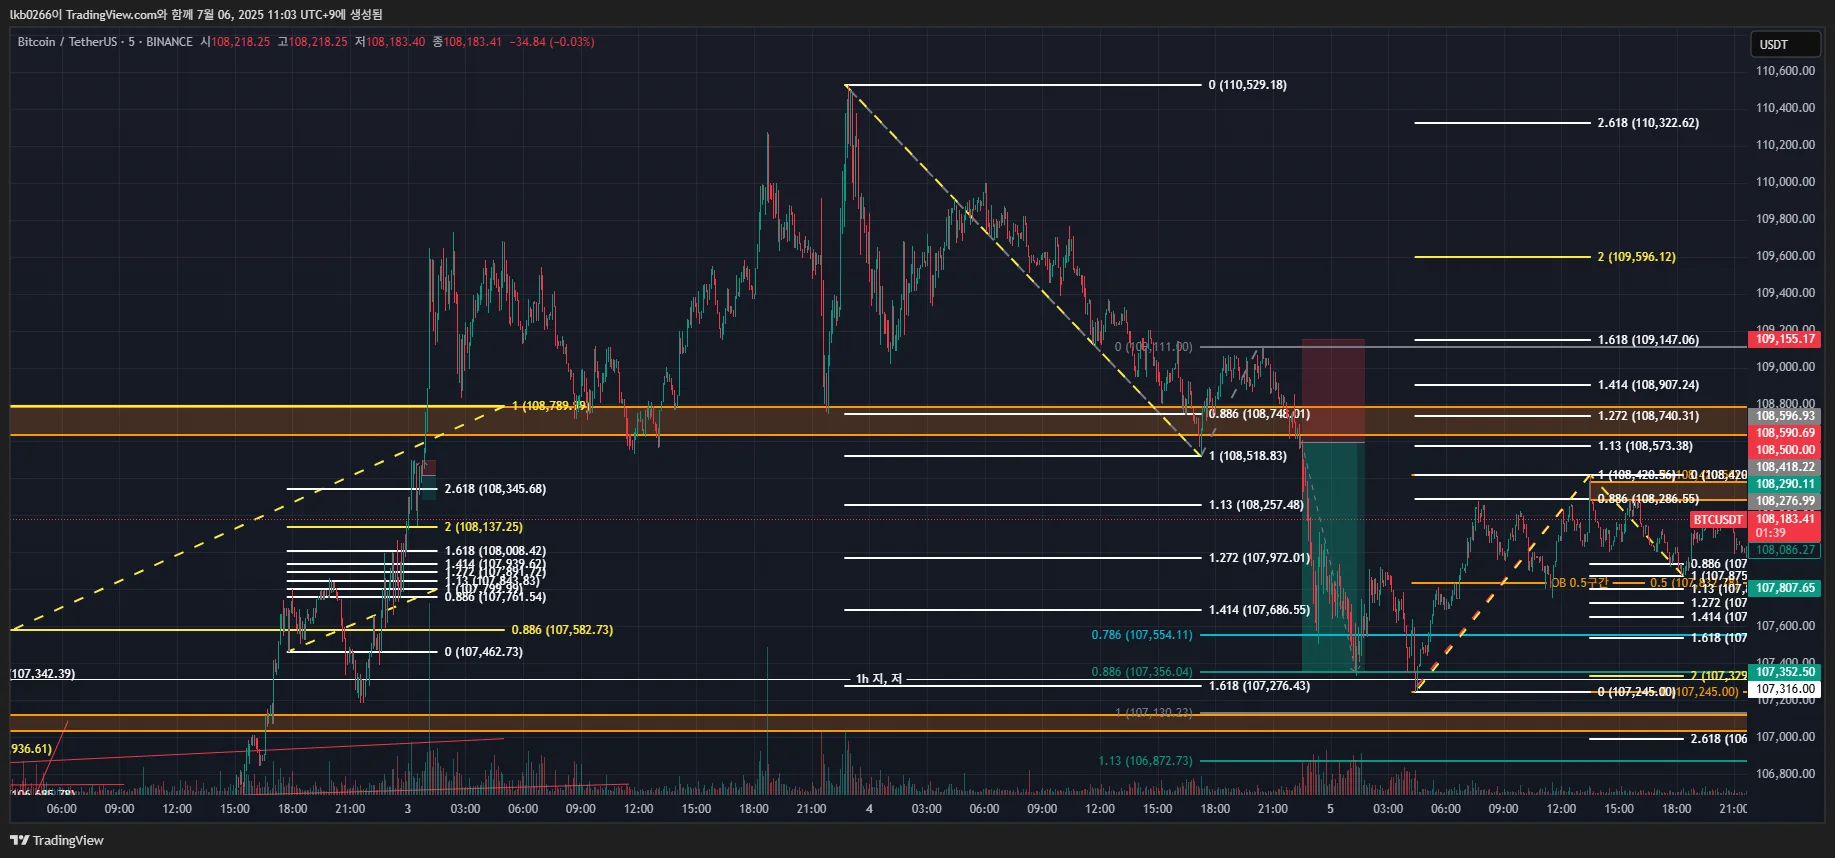This screenshot has height=858, width=1835.
Task: Select the white 107,316.00 price axis tag
Action: pyautogui.click(x=1785, y=689)
